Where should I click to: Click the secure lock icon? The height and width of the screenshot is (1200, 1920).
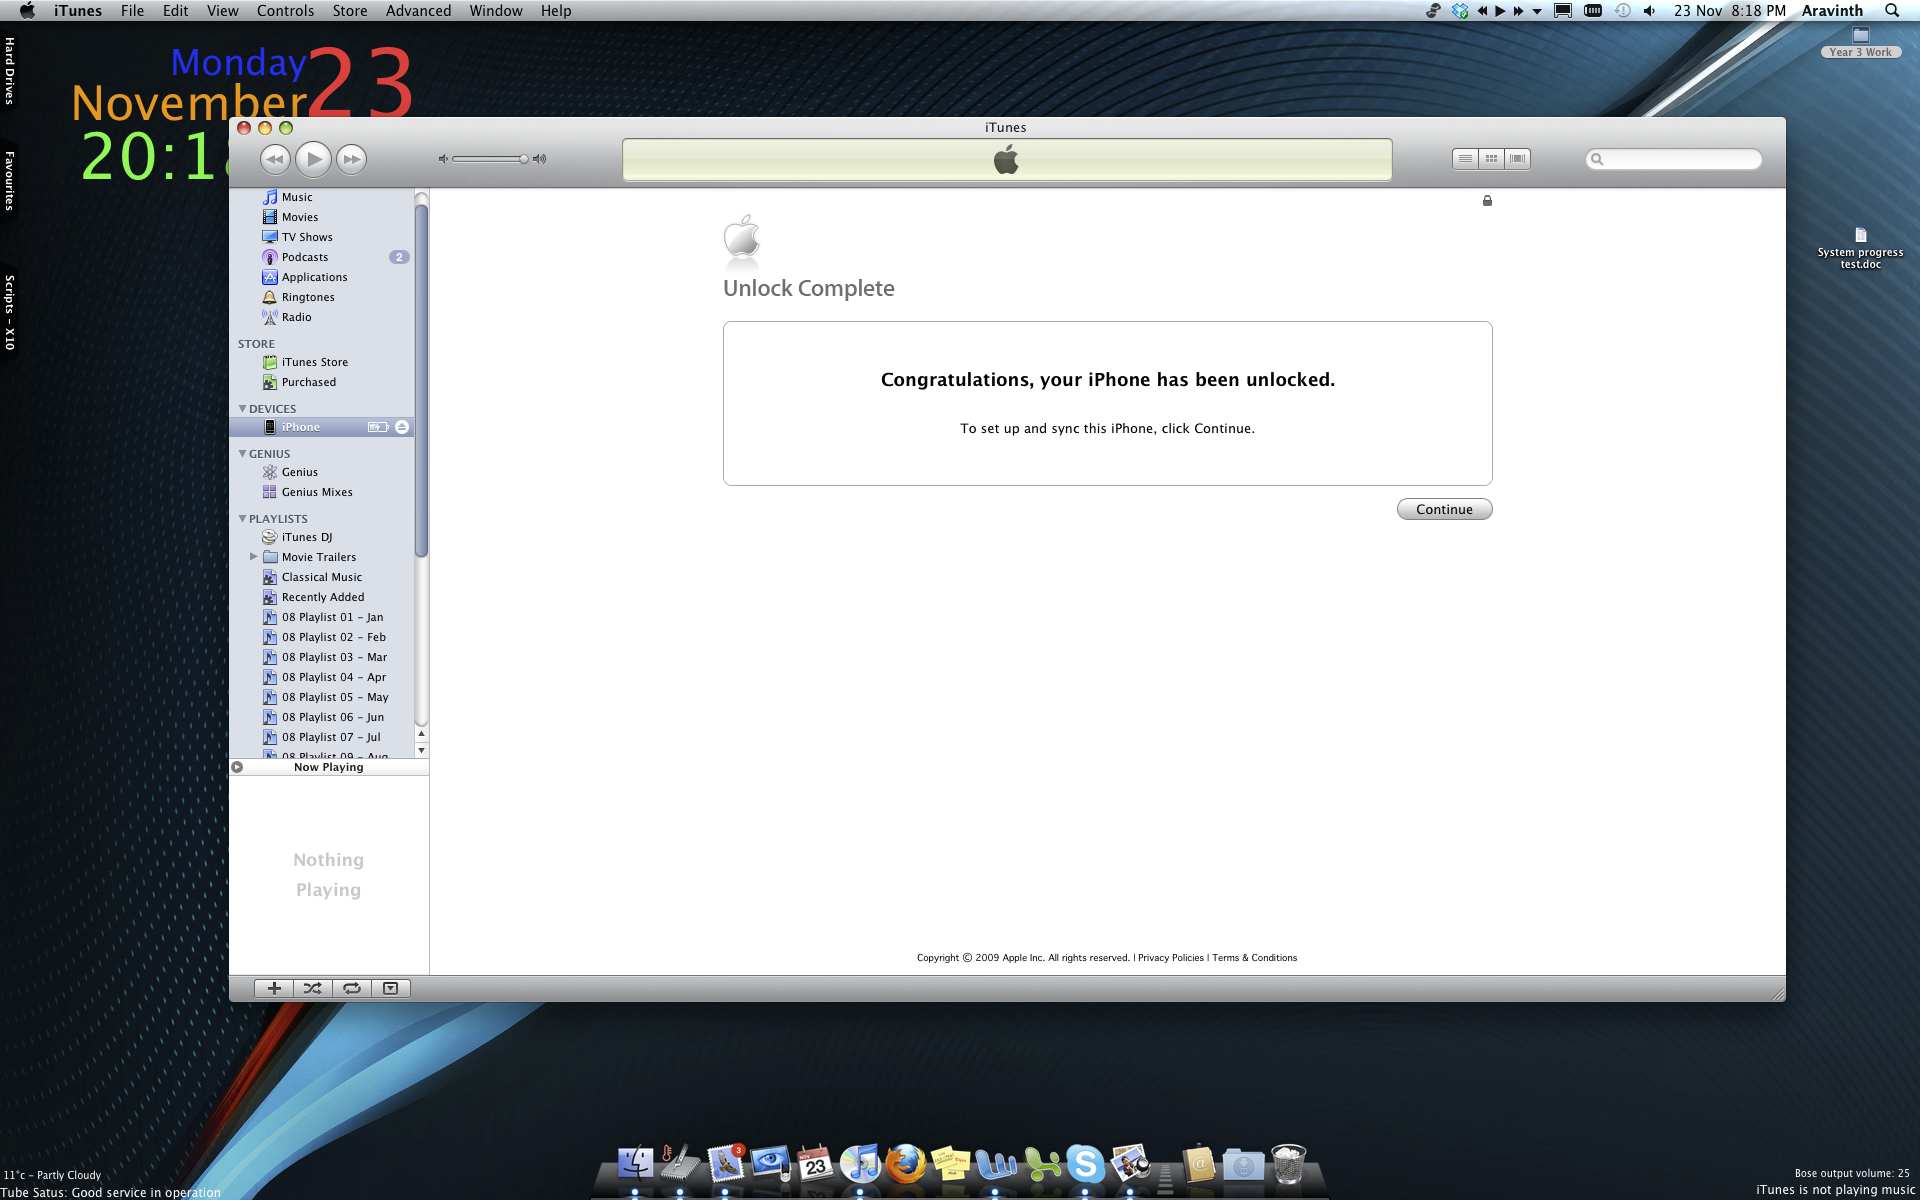[x=1487, y=201]
